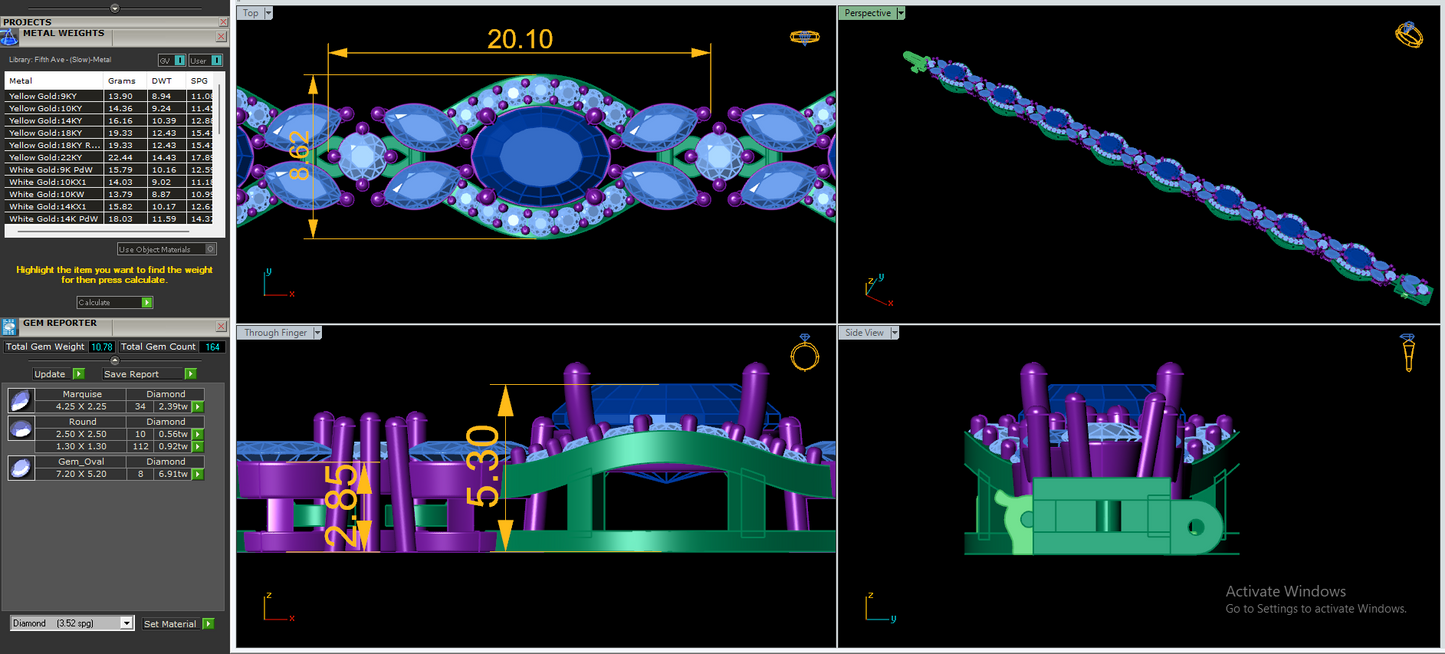Click the ring icon in Side View viewport

(1408, 351)
